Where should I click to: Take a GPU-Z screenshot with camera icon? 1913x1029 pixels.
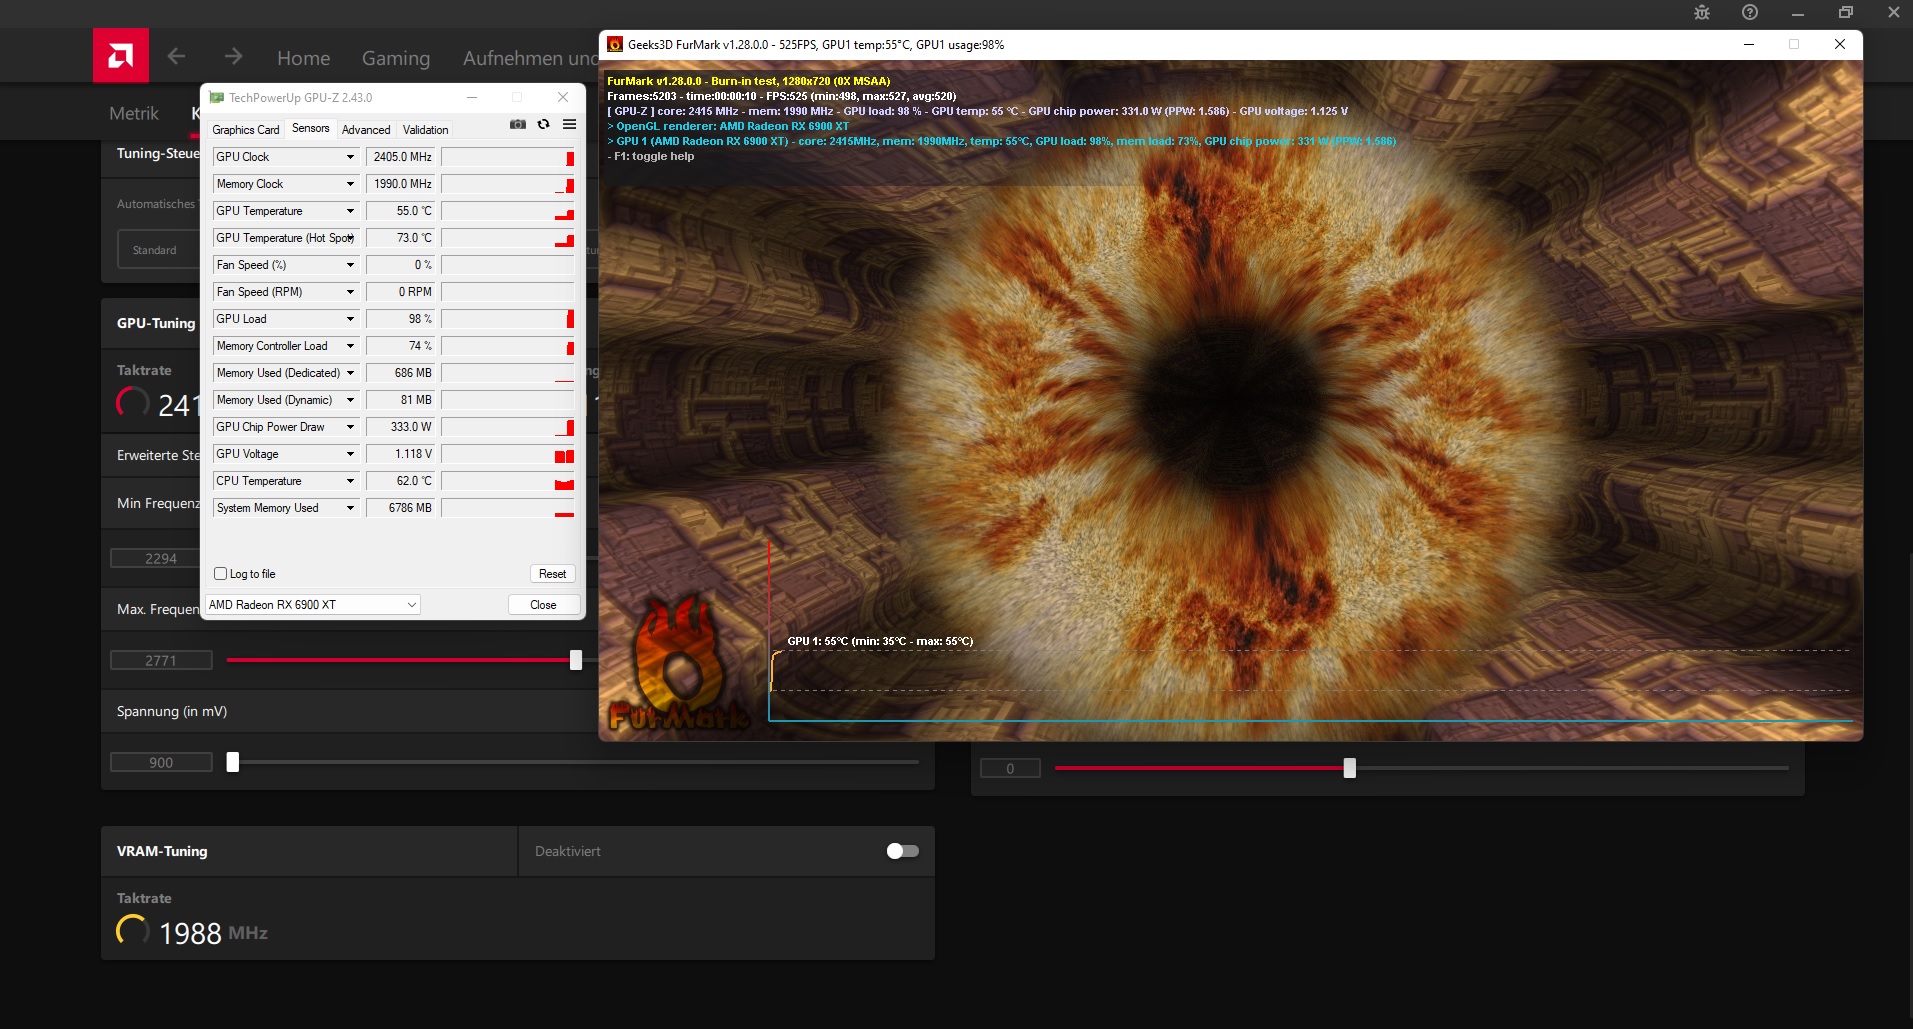(518, 125)
